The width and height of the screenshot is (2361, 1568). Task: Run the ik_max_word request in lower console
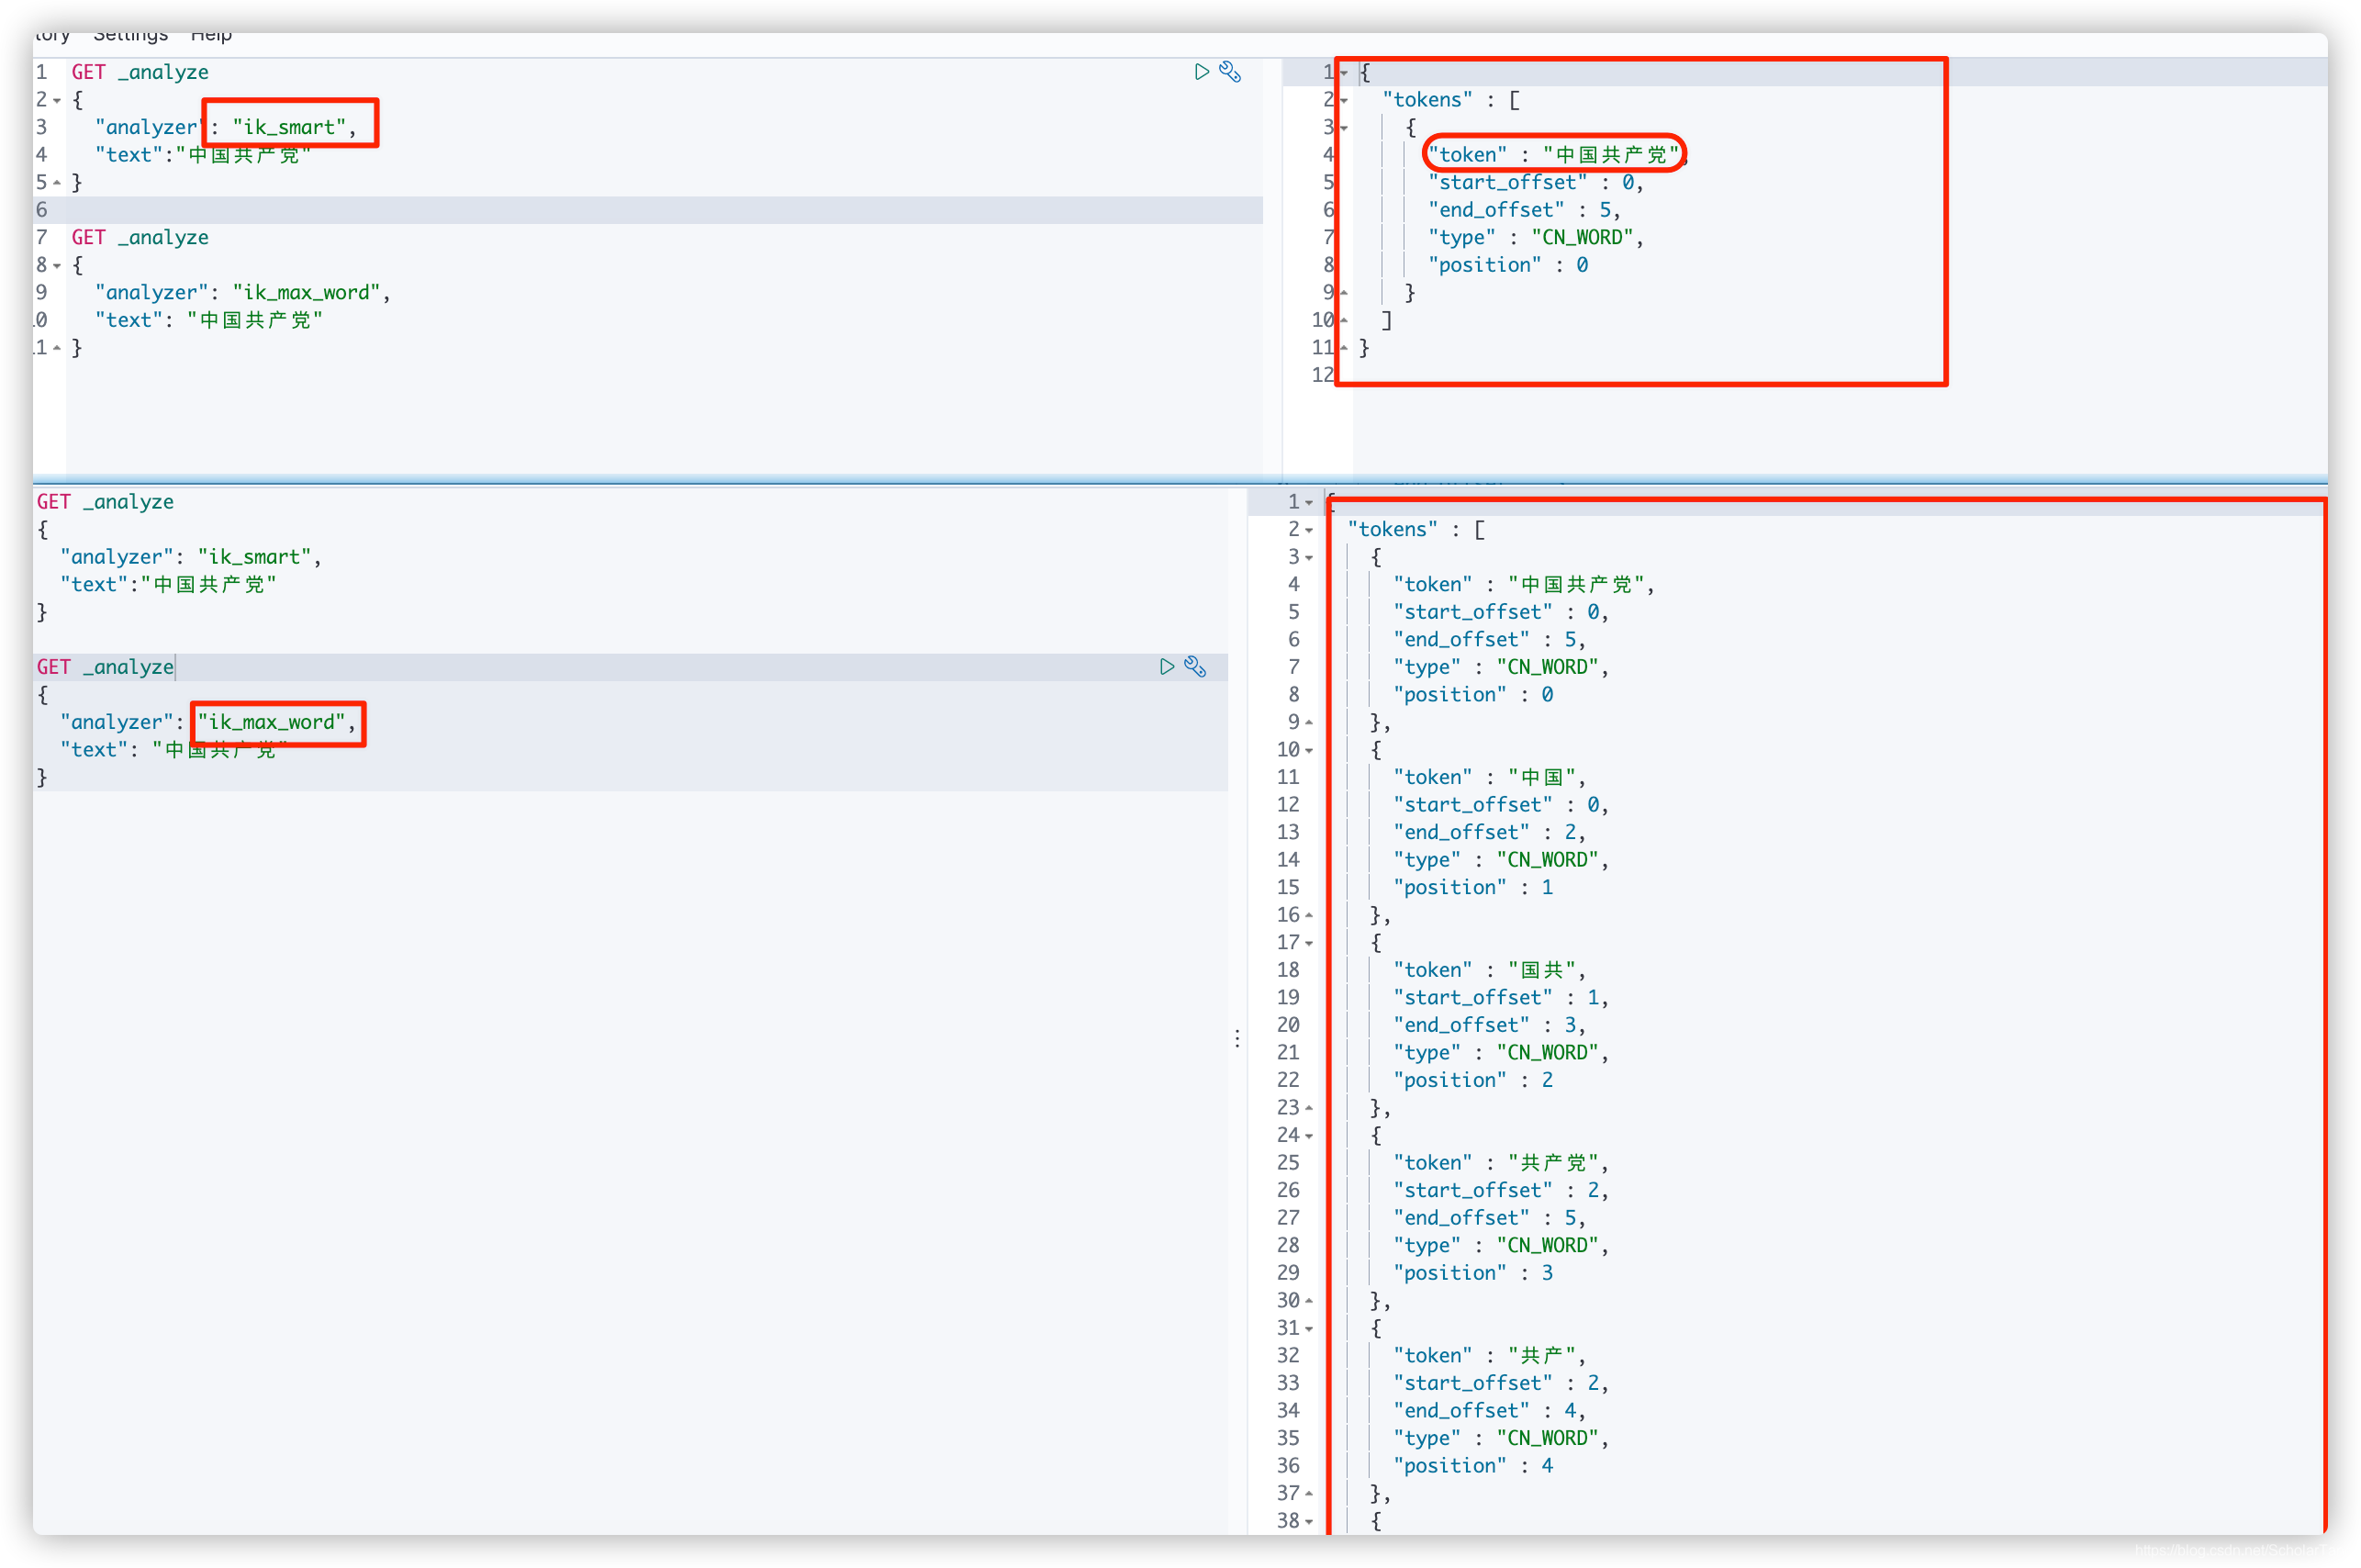pos(1167,667)
